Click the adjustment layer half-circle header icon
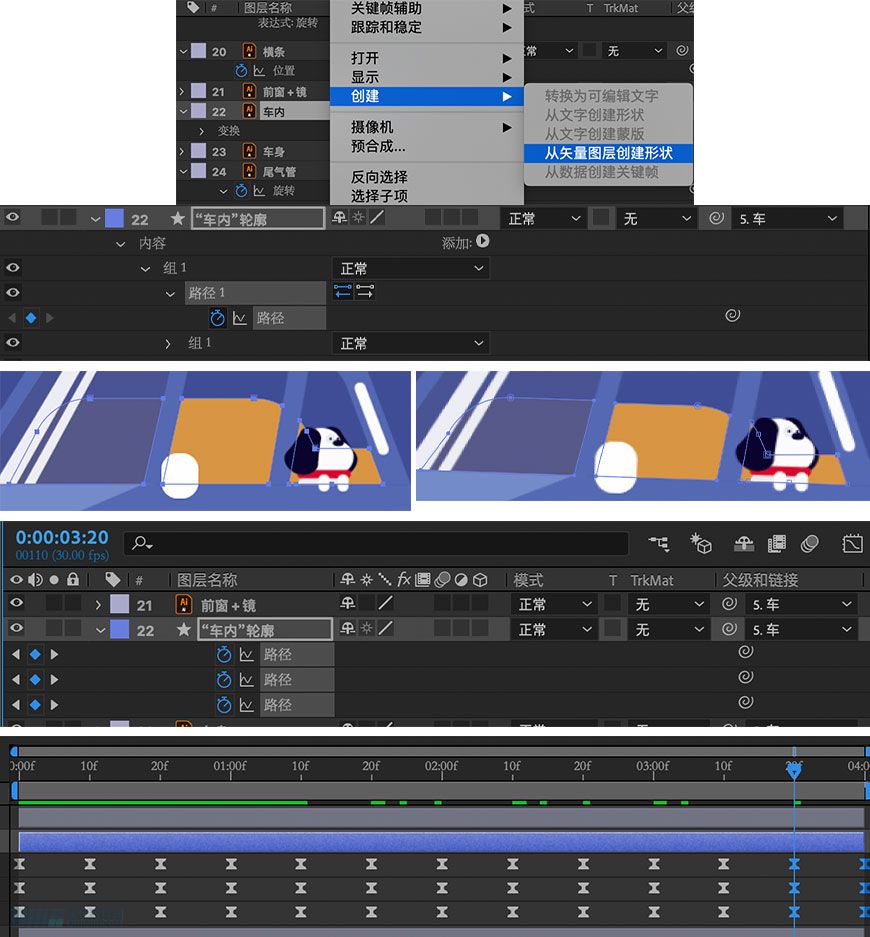This screenshot has width=870, height=937. coord(461,580)
